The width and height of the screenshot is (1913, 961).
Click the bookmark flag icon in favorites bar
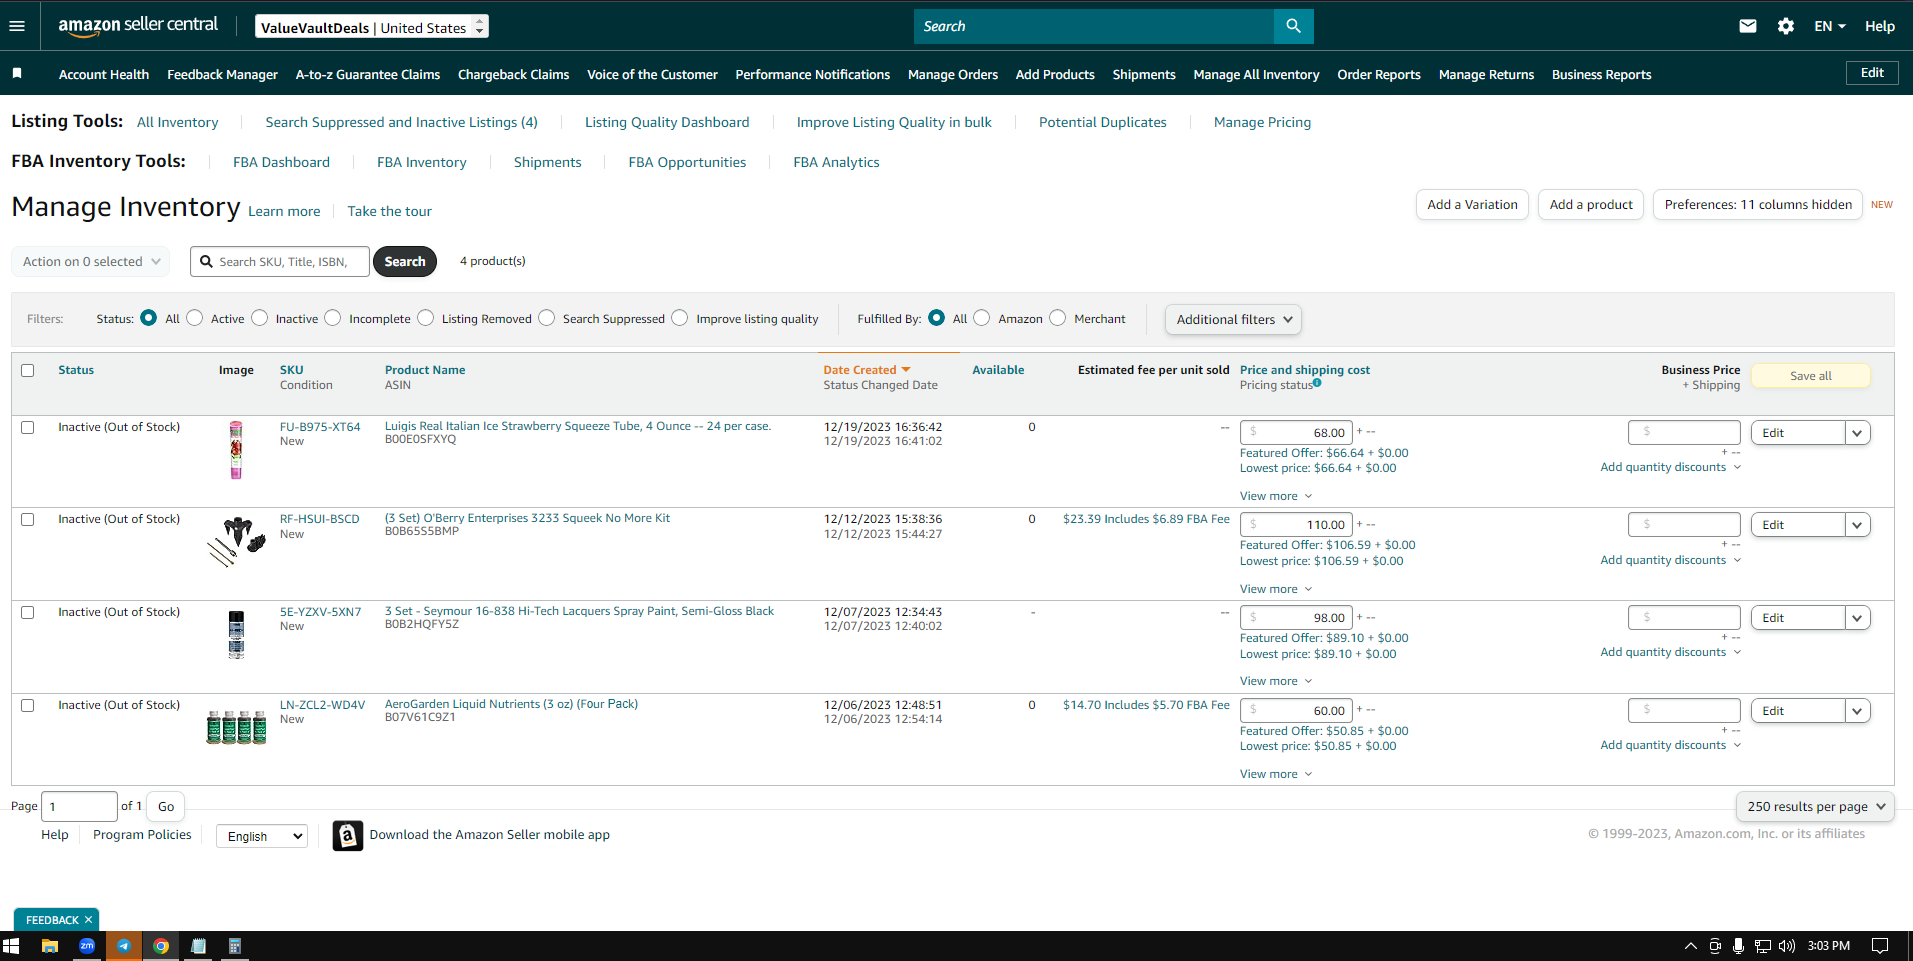tap(17, 74)
